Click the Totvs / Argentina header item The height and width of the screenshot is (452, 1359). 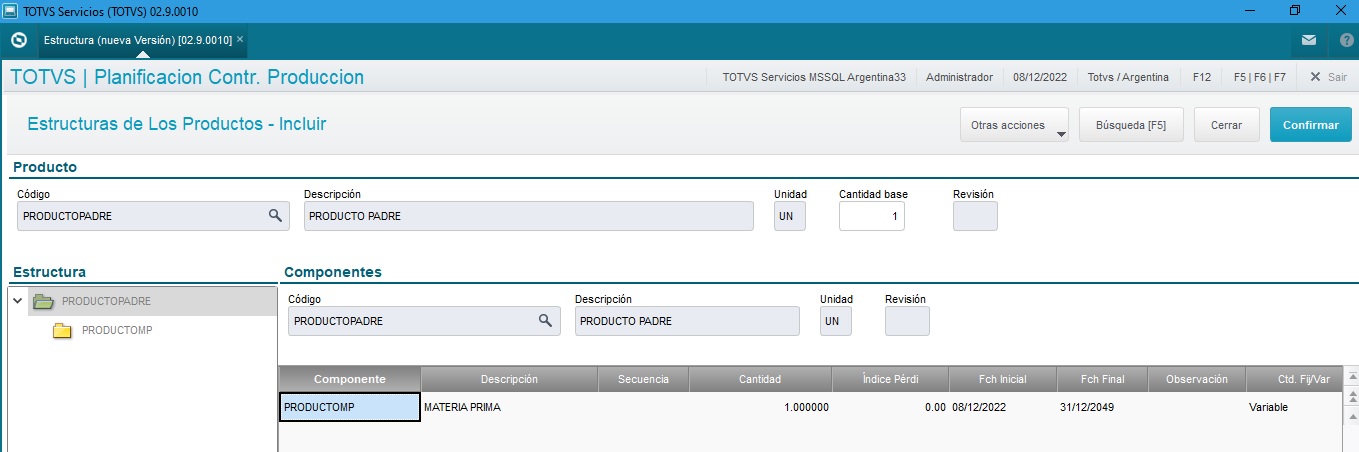tap(1128, 77)
